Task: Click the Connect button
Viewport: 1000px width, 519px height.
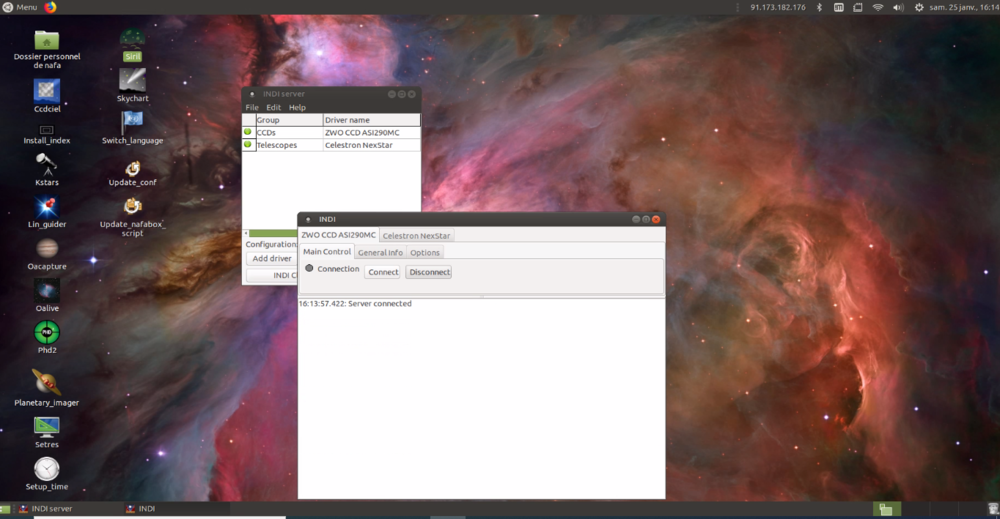Action: pyautogui.click(x=383, y=272)
